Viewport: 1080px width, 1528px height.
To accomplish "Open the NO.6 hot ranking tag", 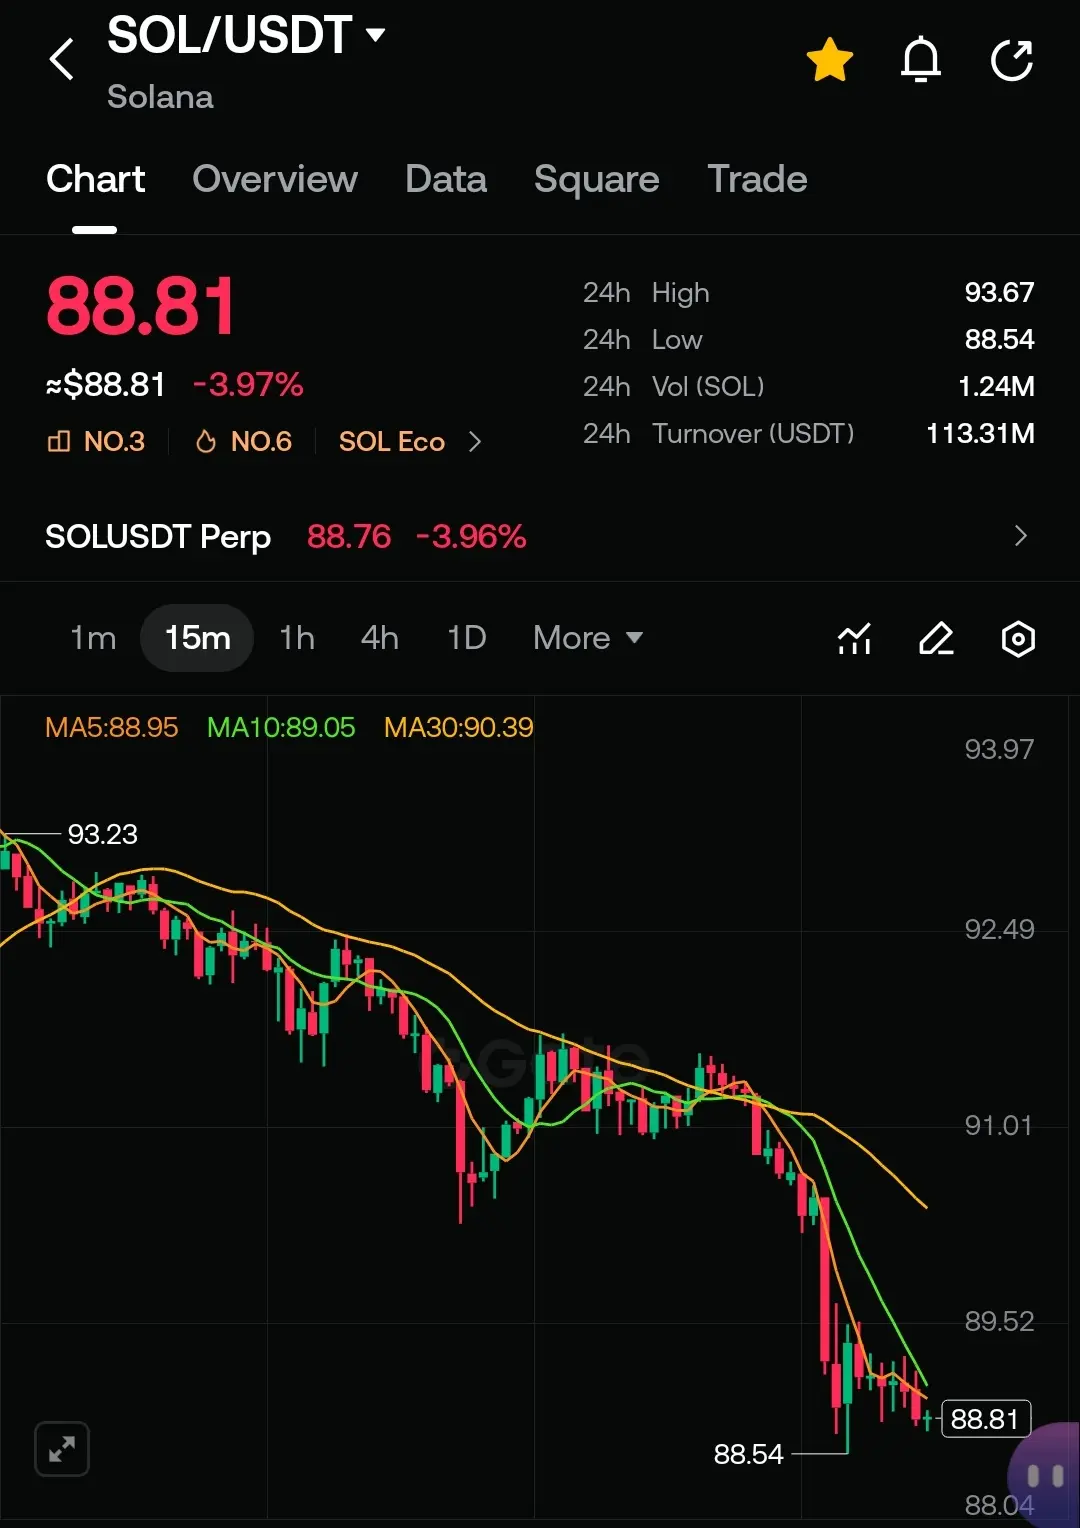I will pyautogui.click(x=243, y=441).
